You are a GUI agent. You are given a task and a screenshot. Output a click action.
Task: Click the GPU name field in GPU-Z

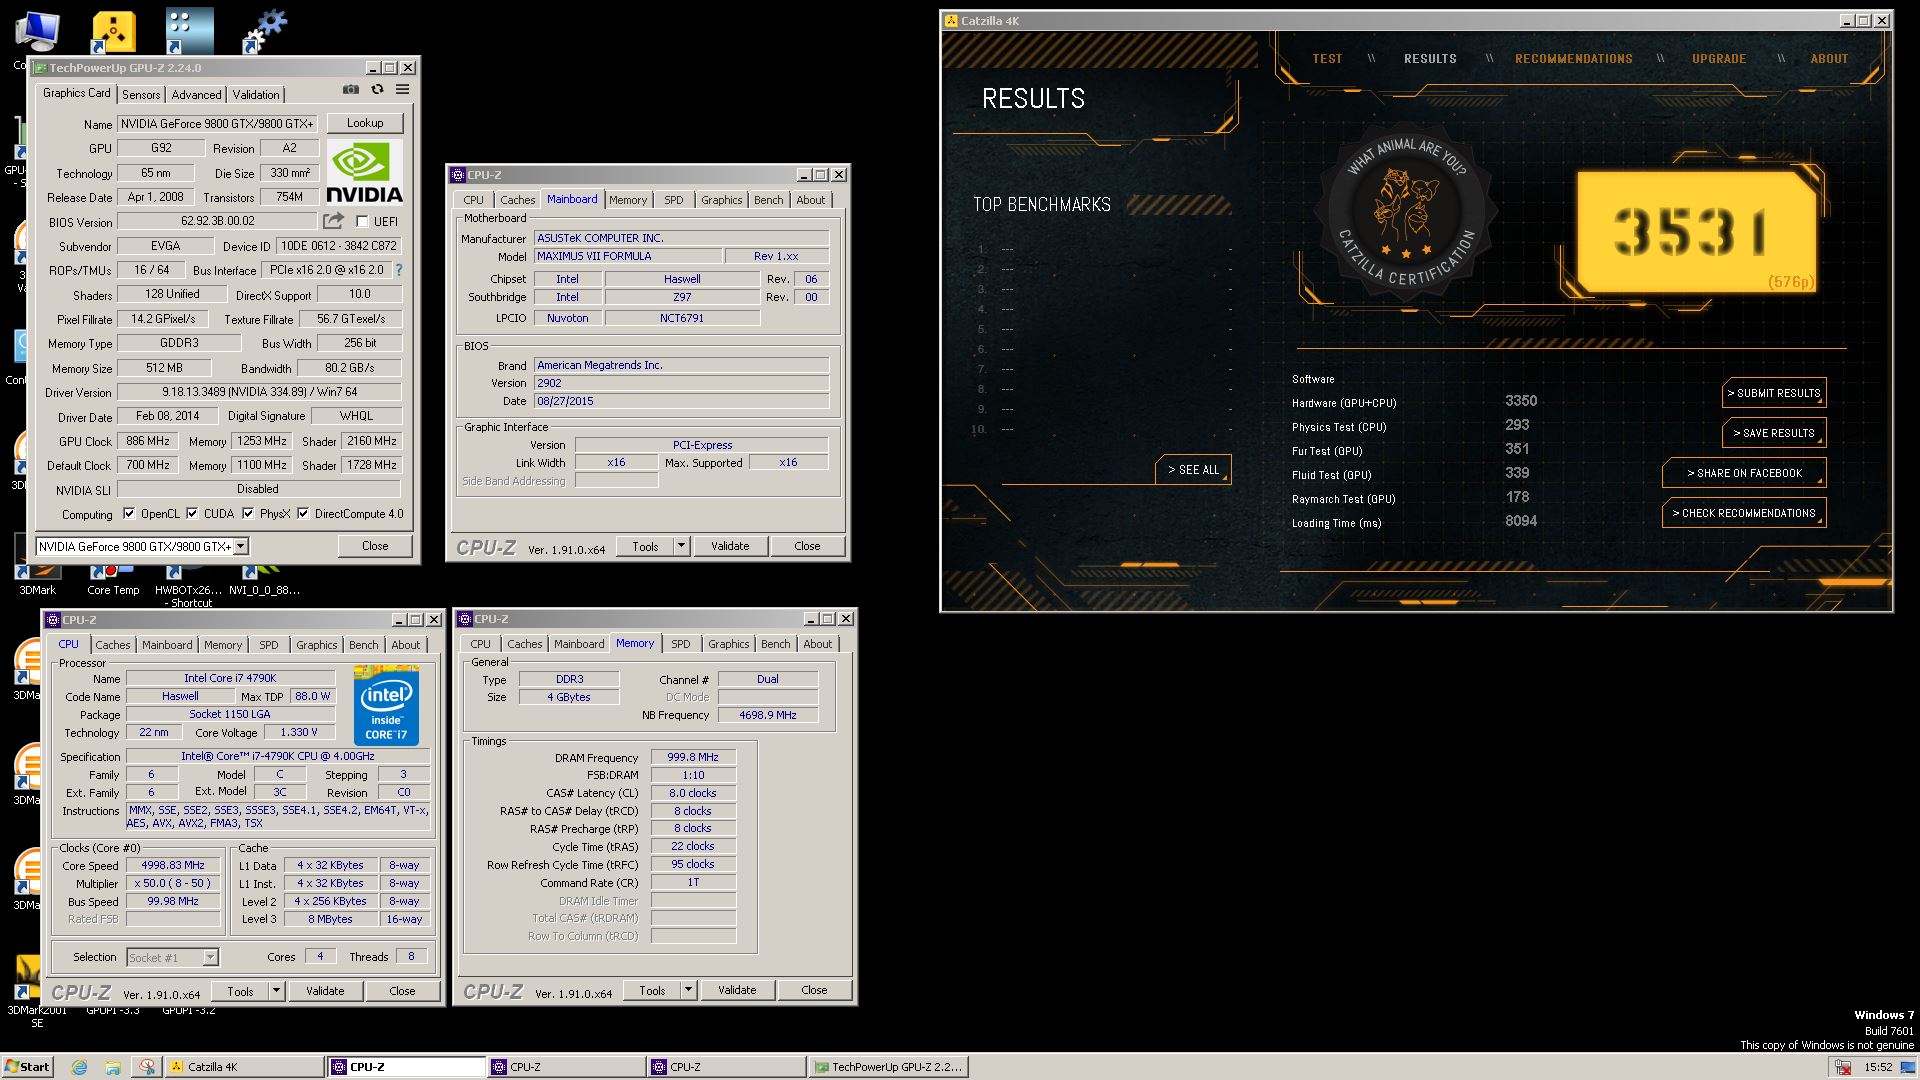point(218,123)
